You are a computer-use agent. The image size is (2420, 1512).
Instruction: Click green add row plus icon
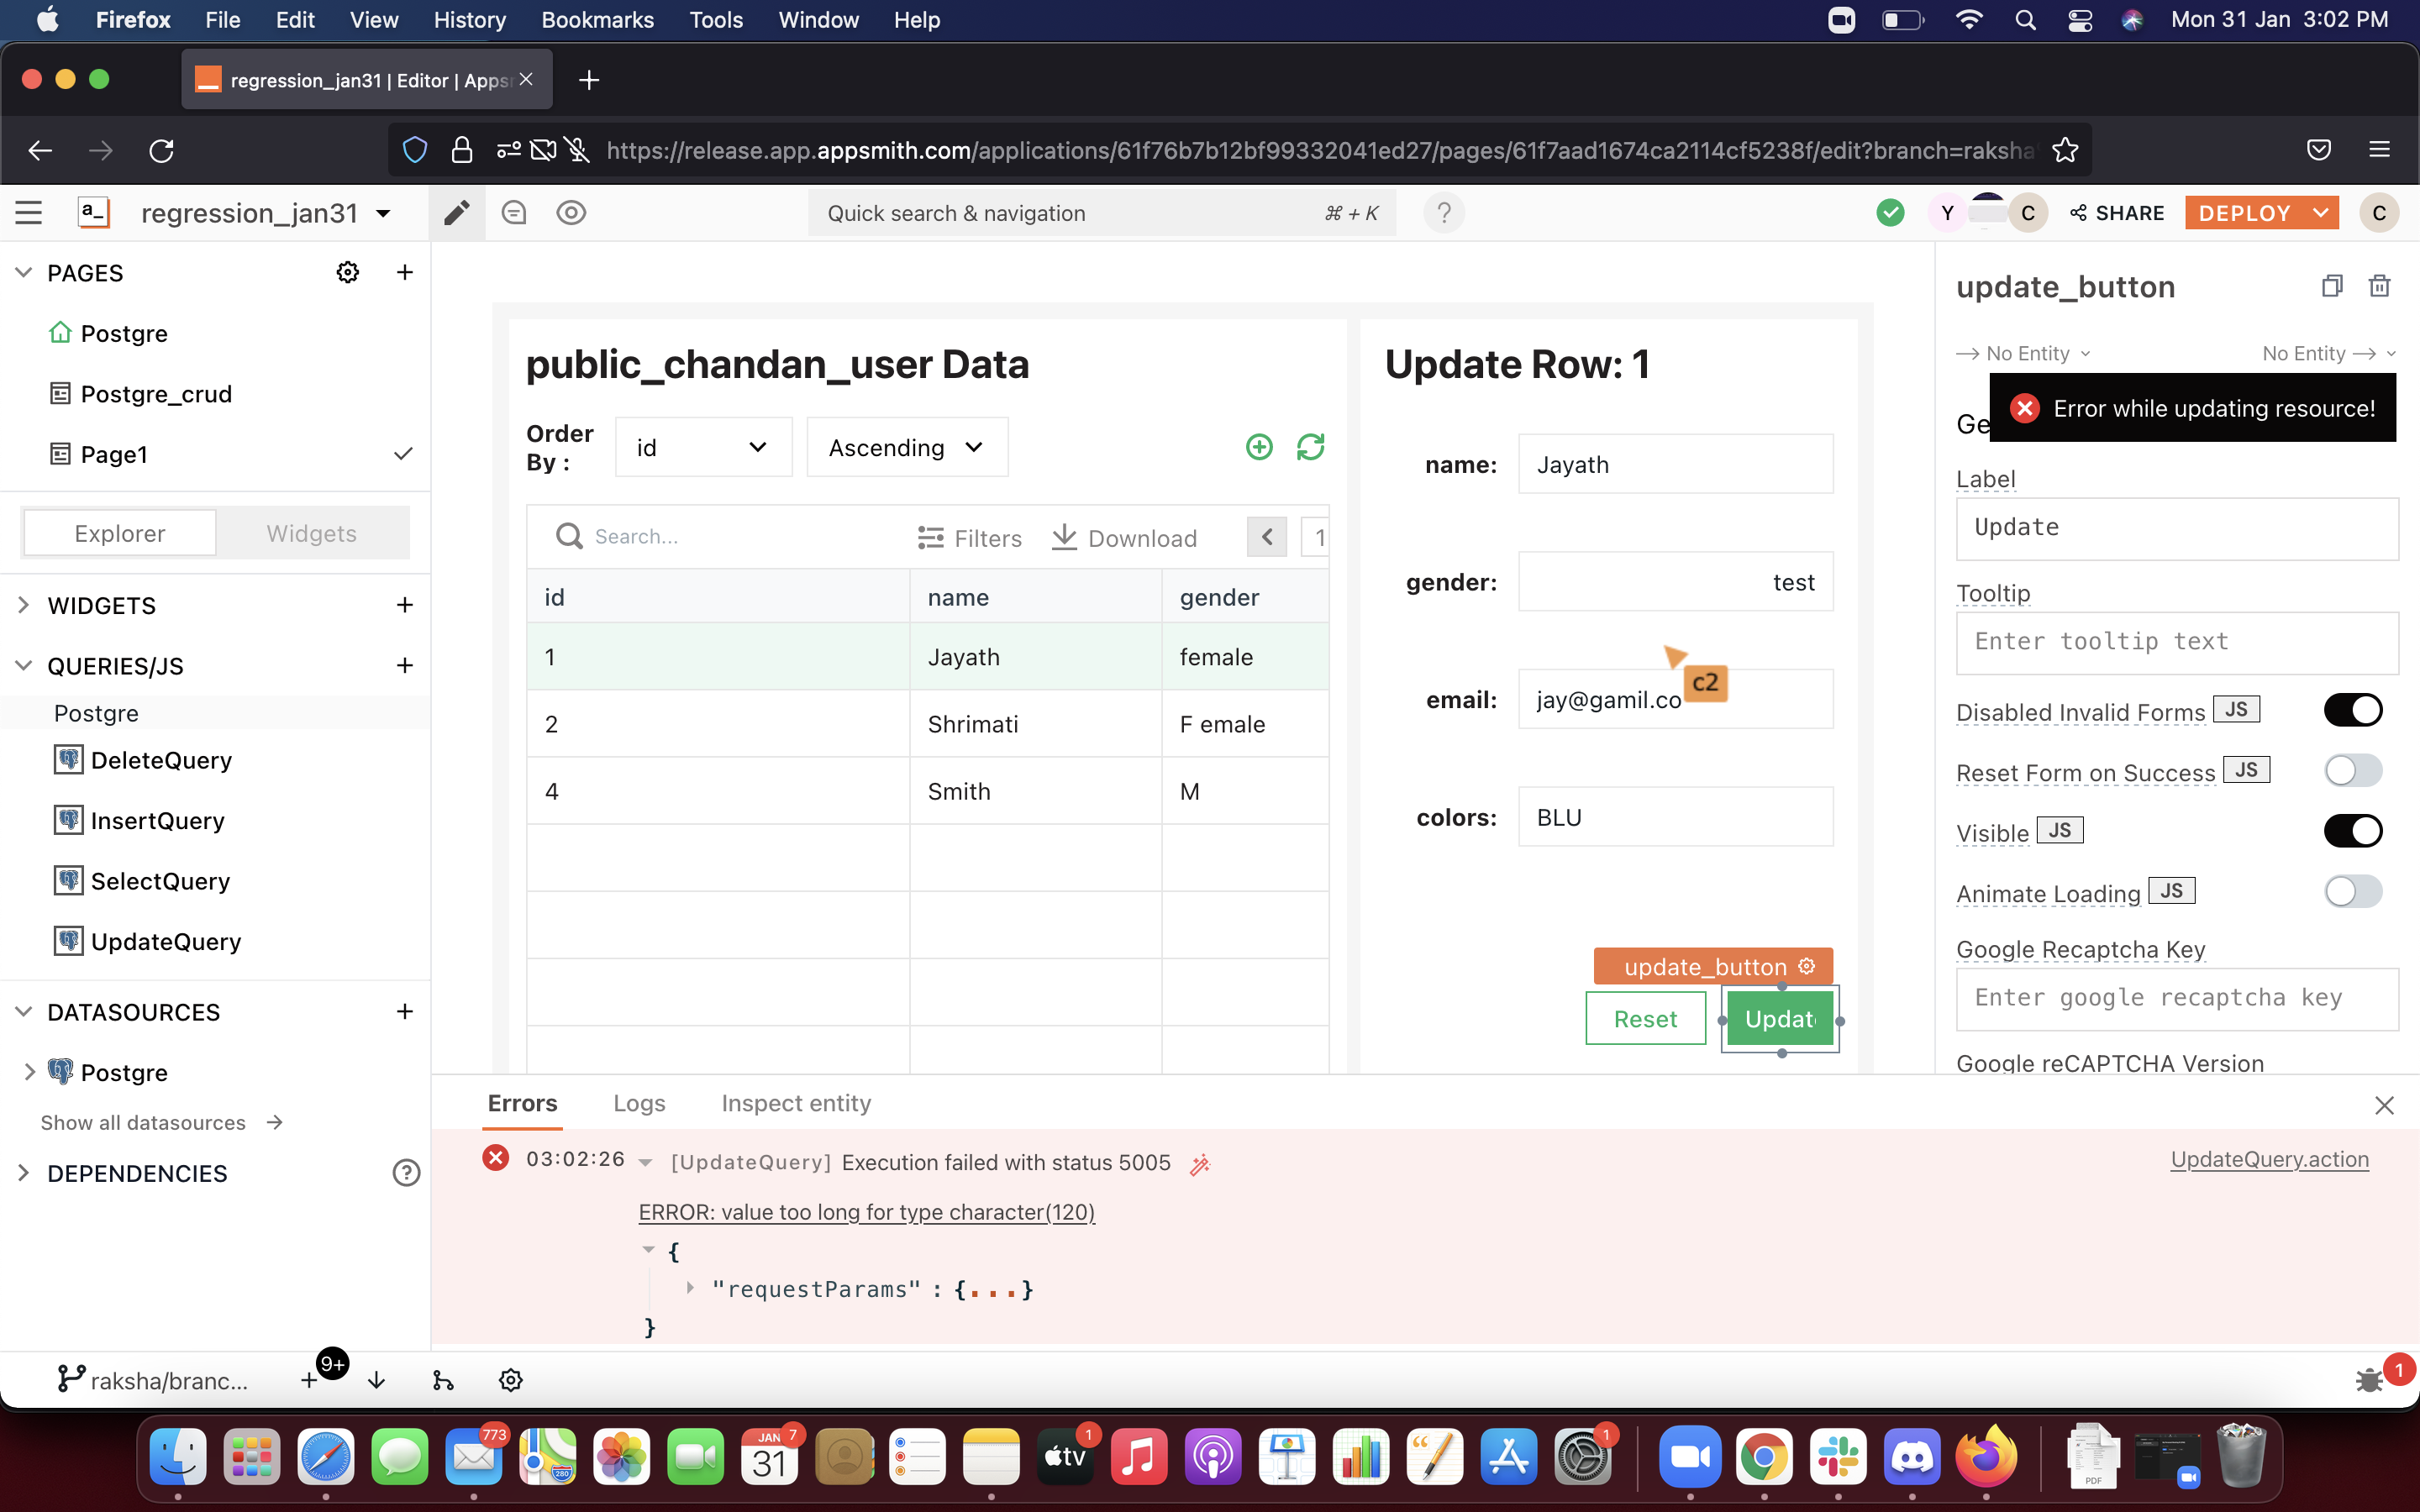pos(1259,447)
